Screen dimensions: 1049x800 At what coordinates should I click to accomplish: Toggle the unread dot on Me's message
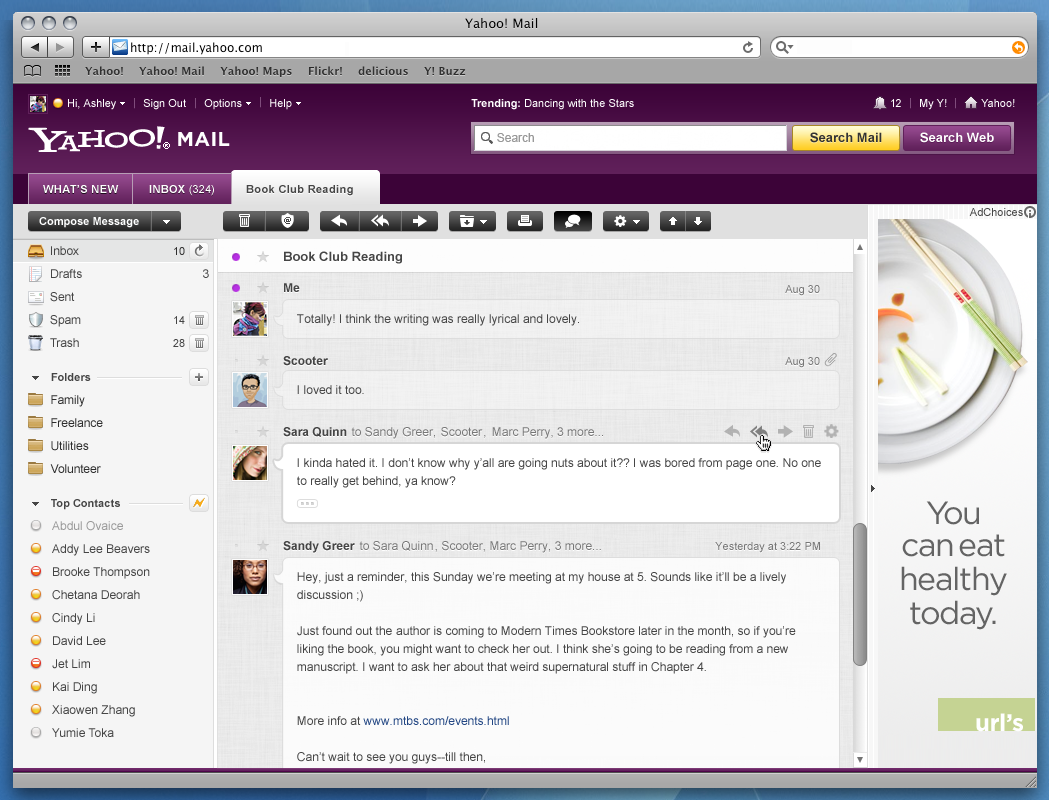pos(236,288)
